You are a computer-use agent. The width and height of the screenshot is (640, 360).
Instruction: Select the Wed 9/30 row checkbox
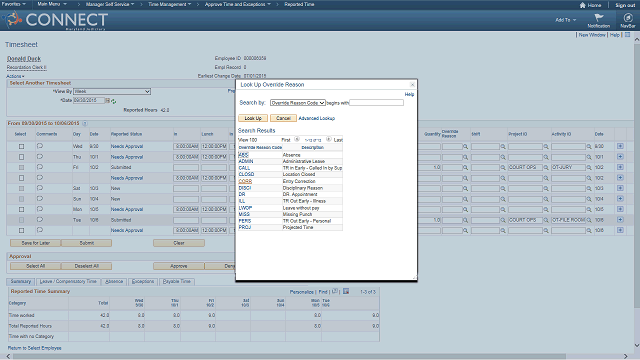22,147
